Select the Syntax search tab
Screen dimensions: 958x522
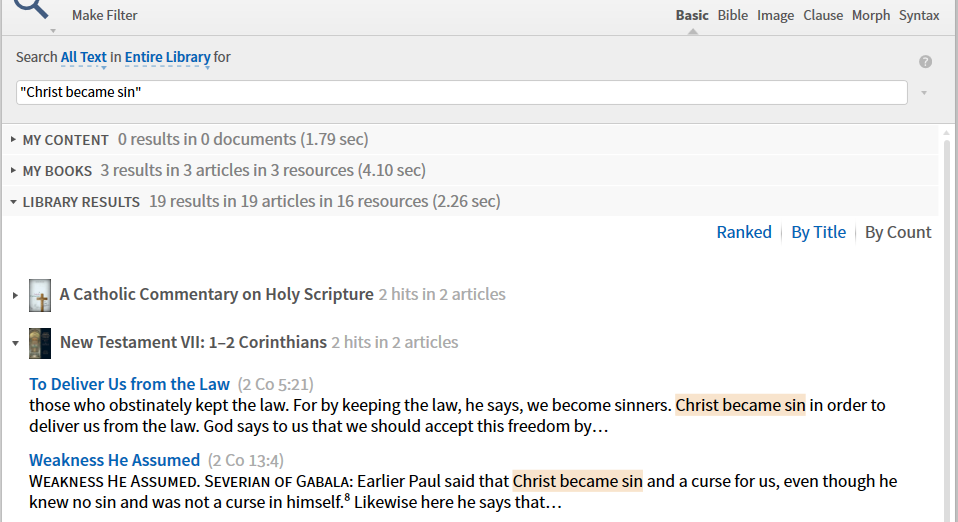[x=919, y=15]
